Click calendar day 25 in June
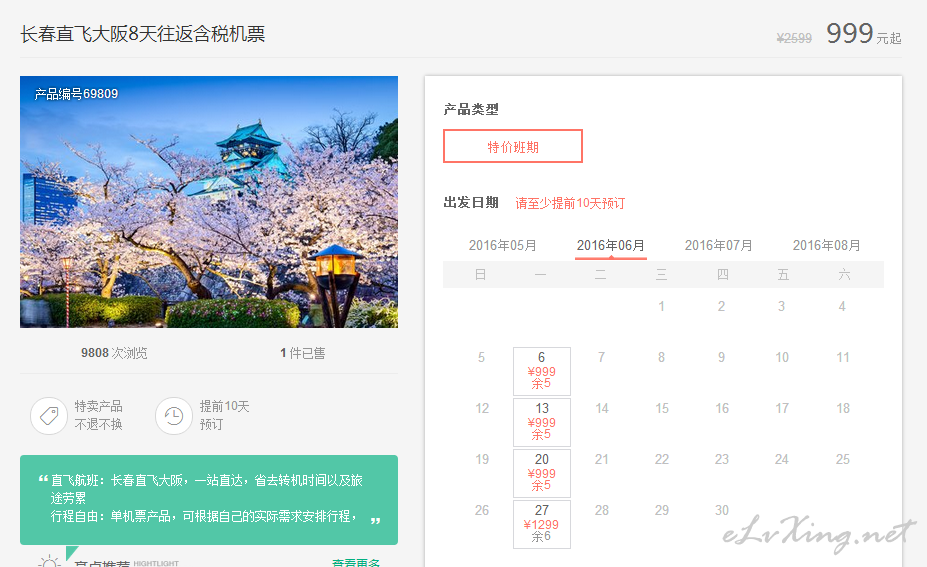The image size is (927, 567). [x=843, y=459]
